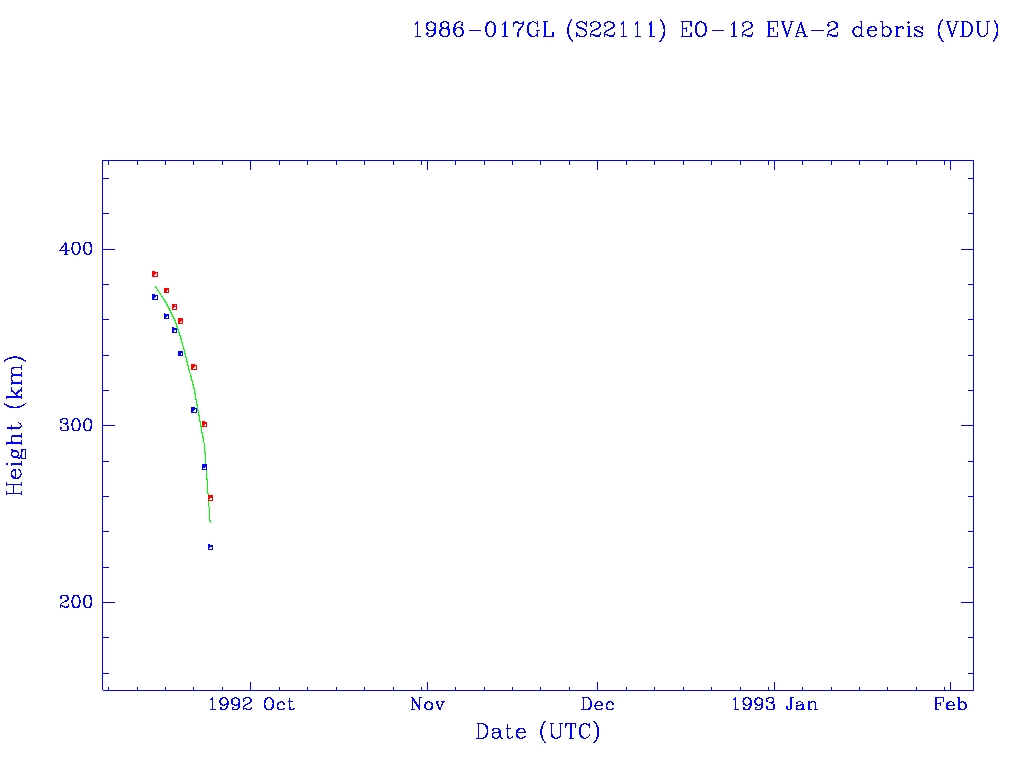Select the 'Feb' date axis label
Image resolution: width=1024 pixels, height=768 pixels.
coord(950,704)
